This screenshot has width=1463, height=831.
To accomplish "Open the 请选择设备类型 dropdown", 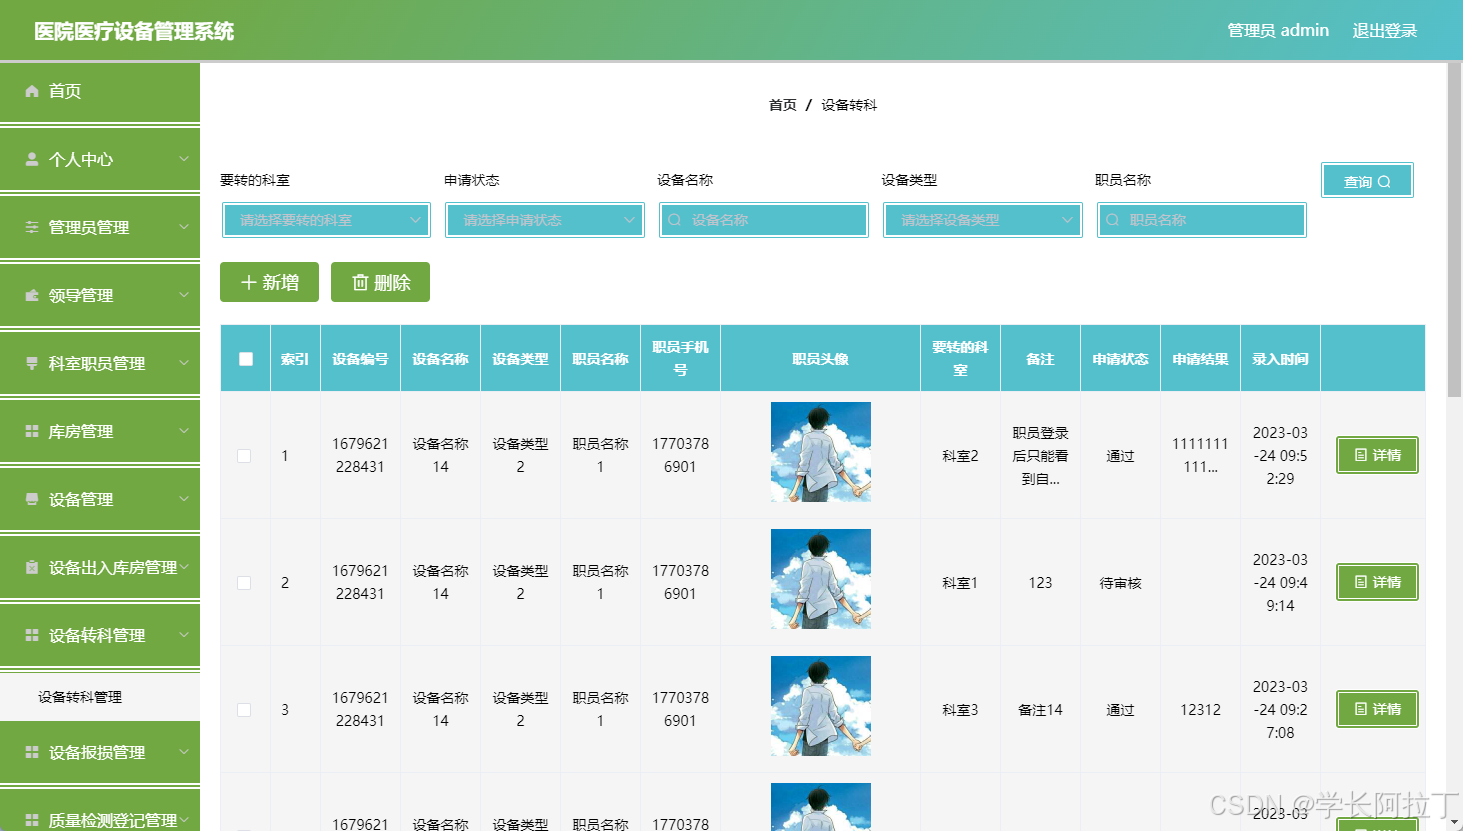I will [x=982, y=220].
